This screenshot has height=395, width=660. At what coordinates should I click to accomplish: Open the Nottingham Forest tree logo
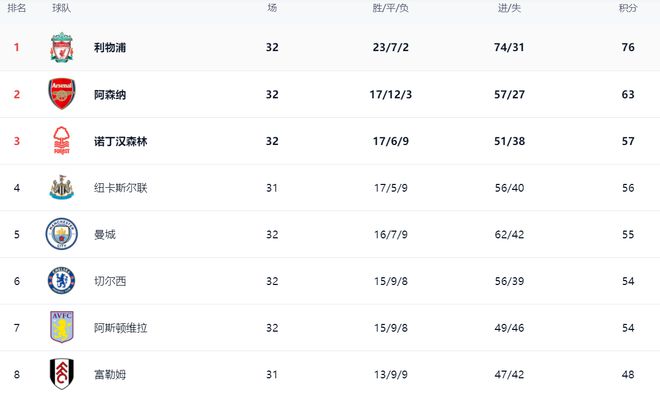(x=61, y=141)
